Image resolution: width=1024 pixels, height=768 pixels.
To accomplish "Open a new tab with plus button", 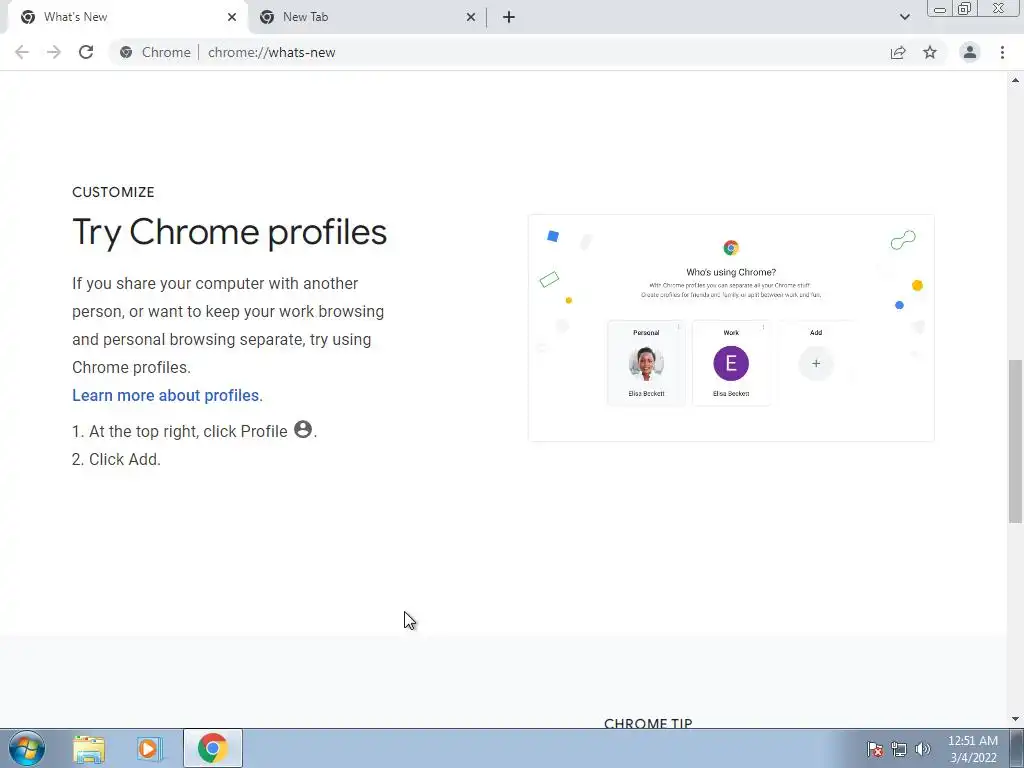I will coord(509,17).
